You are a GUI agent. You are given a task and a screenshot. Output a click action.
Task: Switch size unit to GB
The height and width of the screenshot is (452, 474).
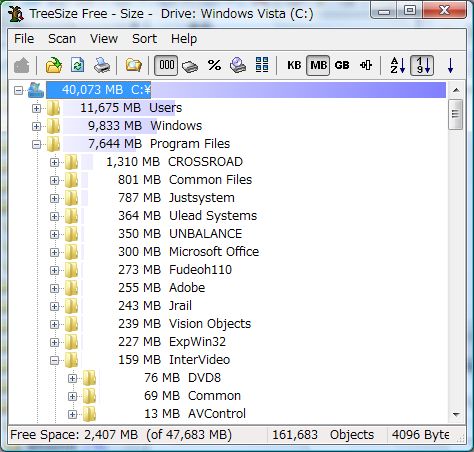342,65
